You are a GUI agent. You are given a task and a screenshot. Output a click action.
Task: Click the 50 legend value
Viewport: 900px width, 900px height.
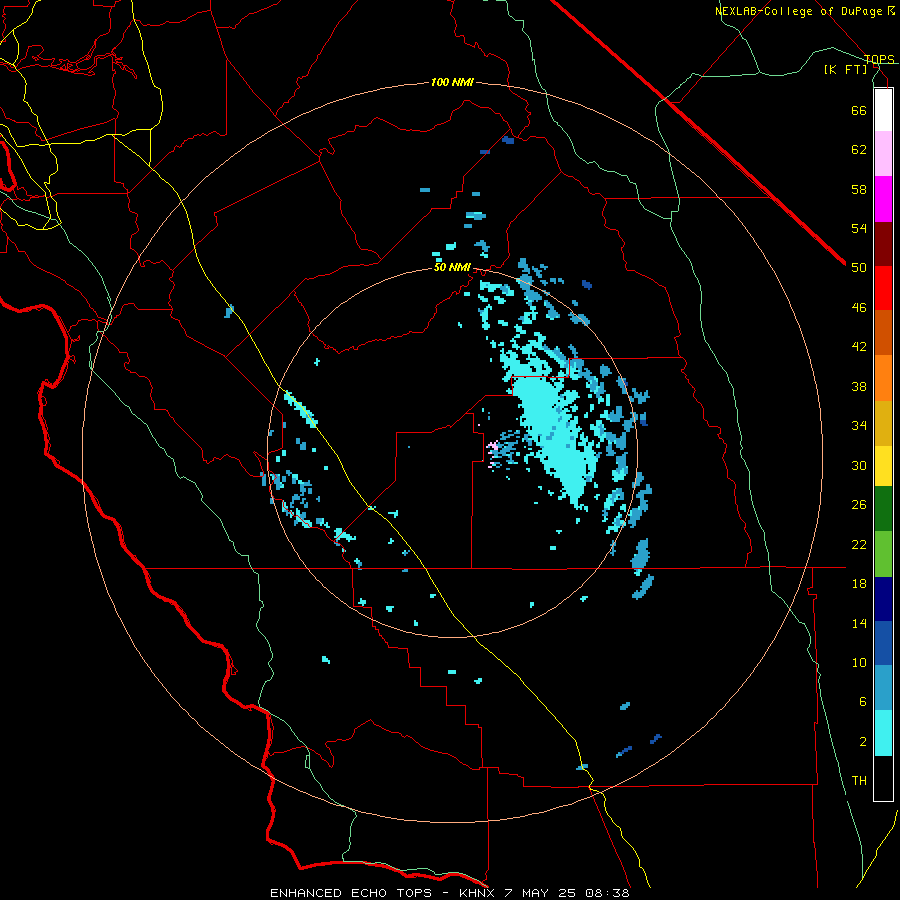point(859,268)
